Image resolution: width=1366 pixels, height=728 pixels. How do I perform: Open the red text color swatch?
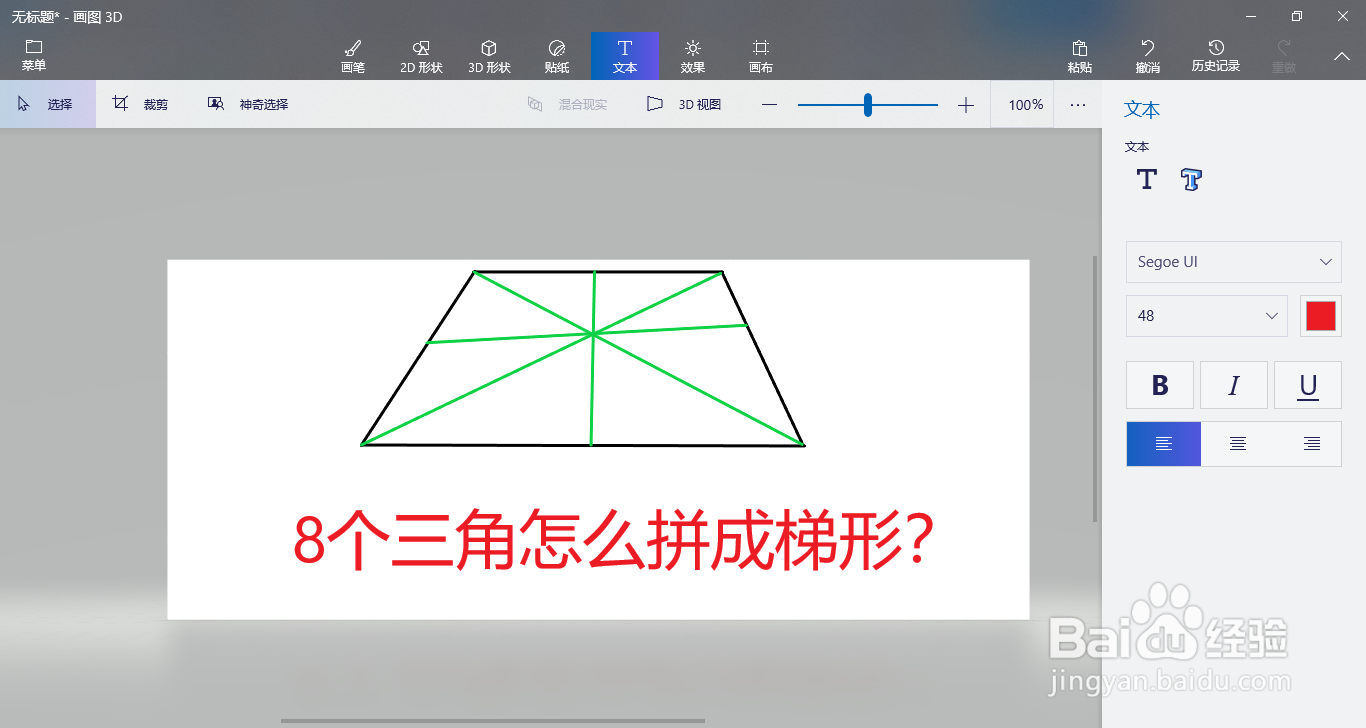(x=1321, y=316)
